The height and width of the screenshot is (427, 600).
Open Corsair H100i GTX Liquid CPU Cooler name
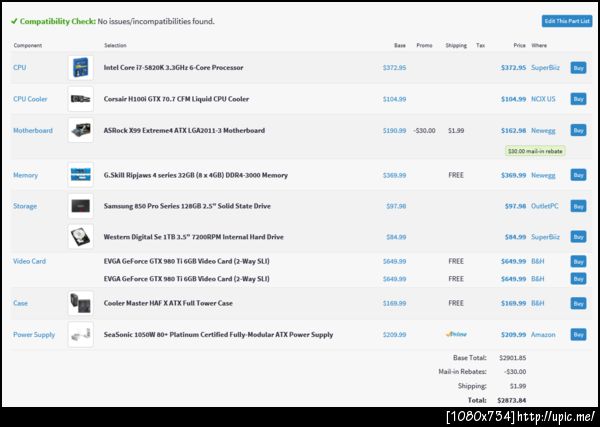(x=176, y=99)
